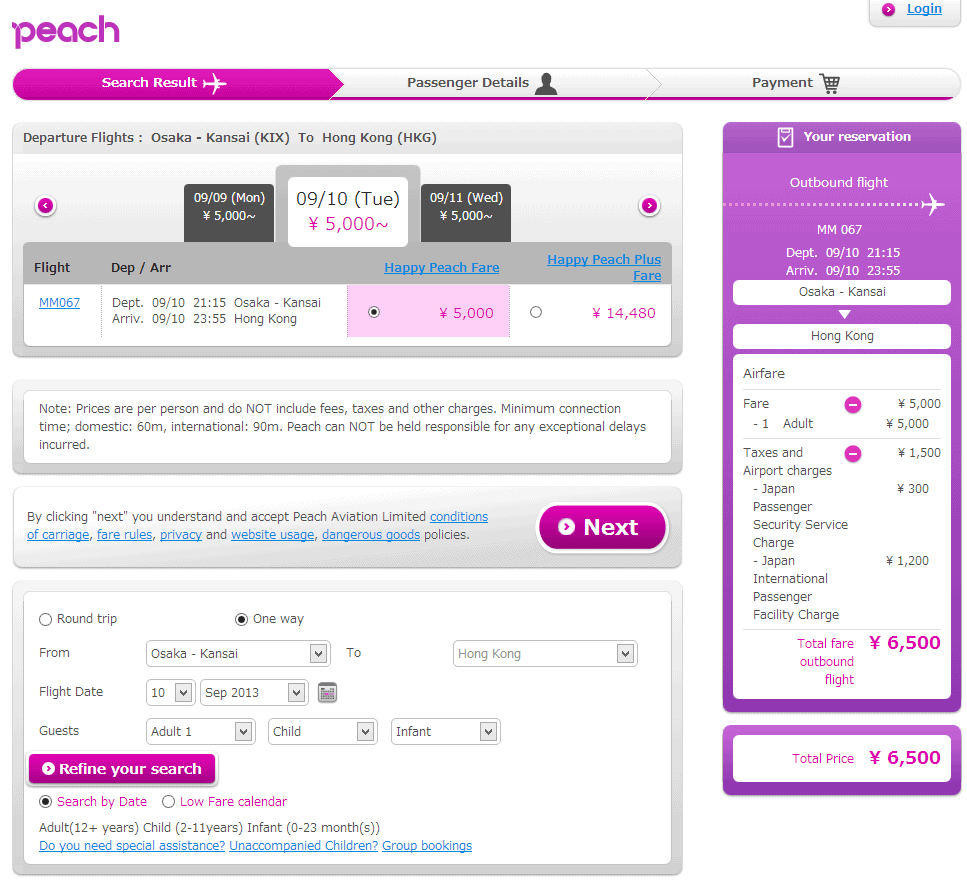
Task: Click Refine your search button
Action: (121, 769)
